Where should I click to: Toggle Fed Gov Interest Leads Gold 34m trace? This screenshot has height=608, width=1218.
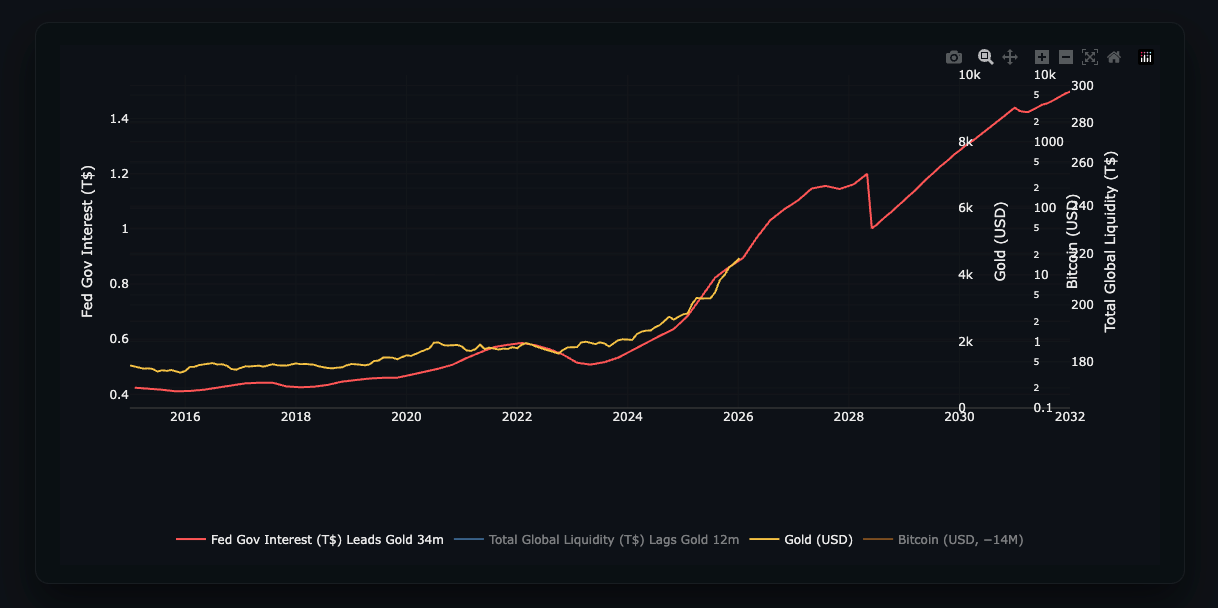[310, 540]
